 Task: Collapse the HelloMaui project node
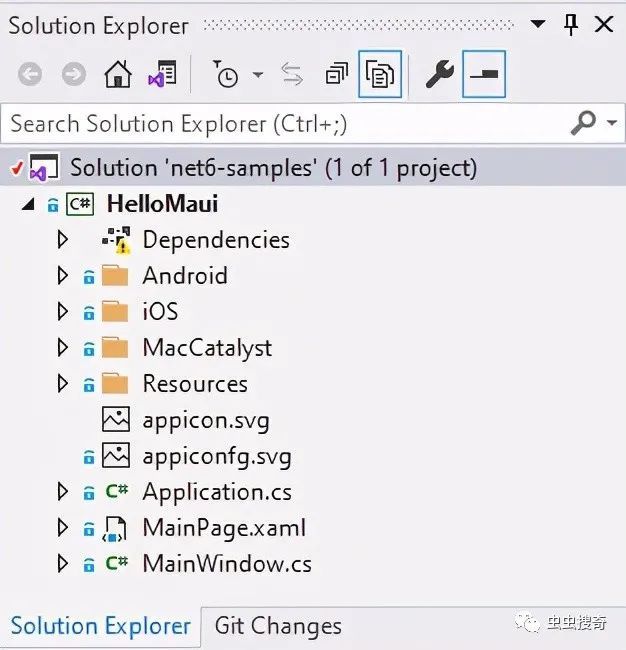[27, 204]
